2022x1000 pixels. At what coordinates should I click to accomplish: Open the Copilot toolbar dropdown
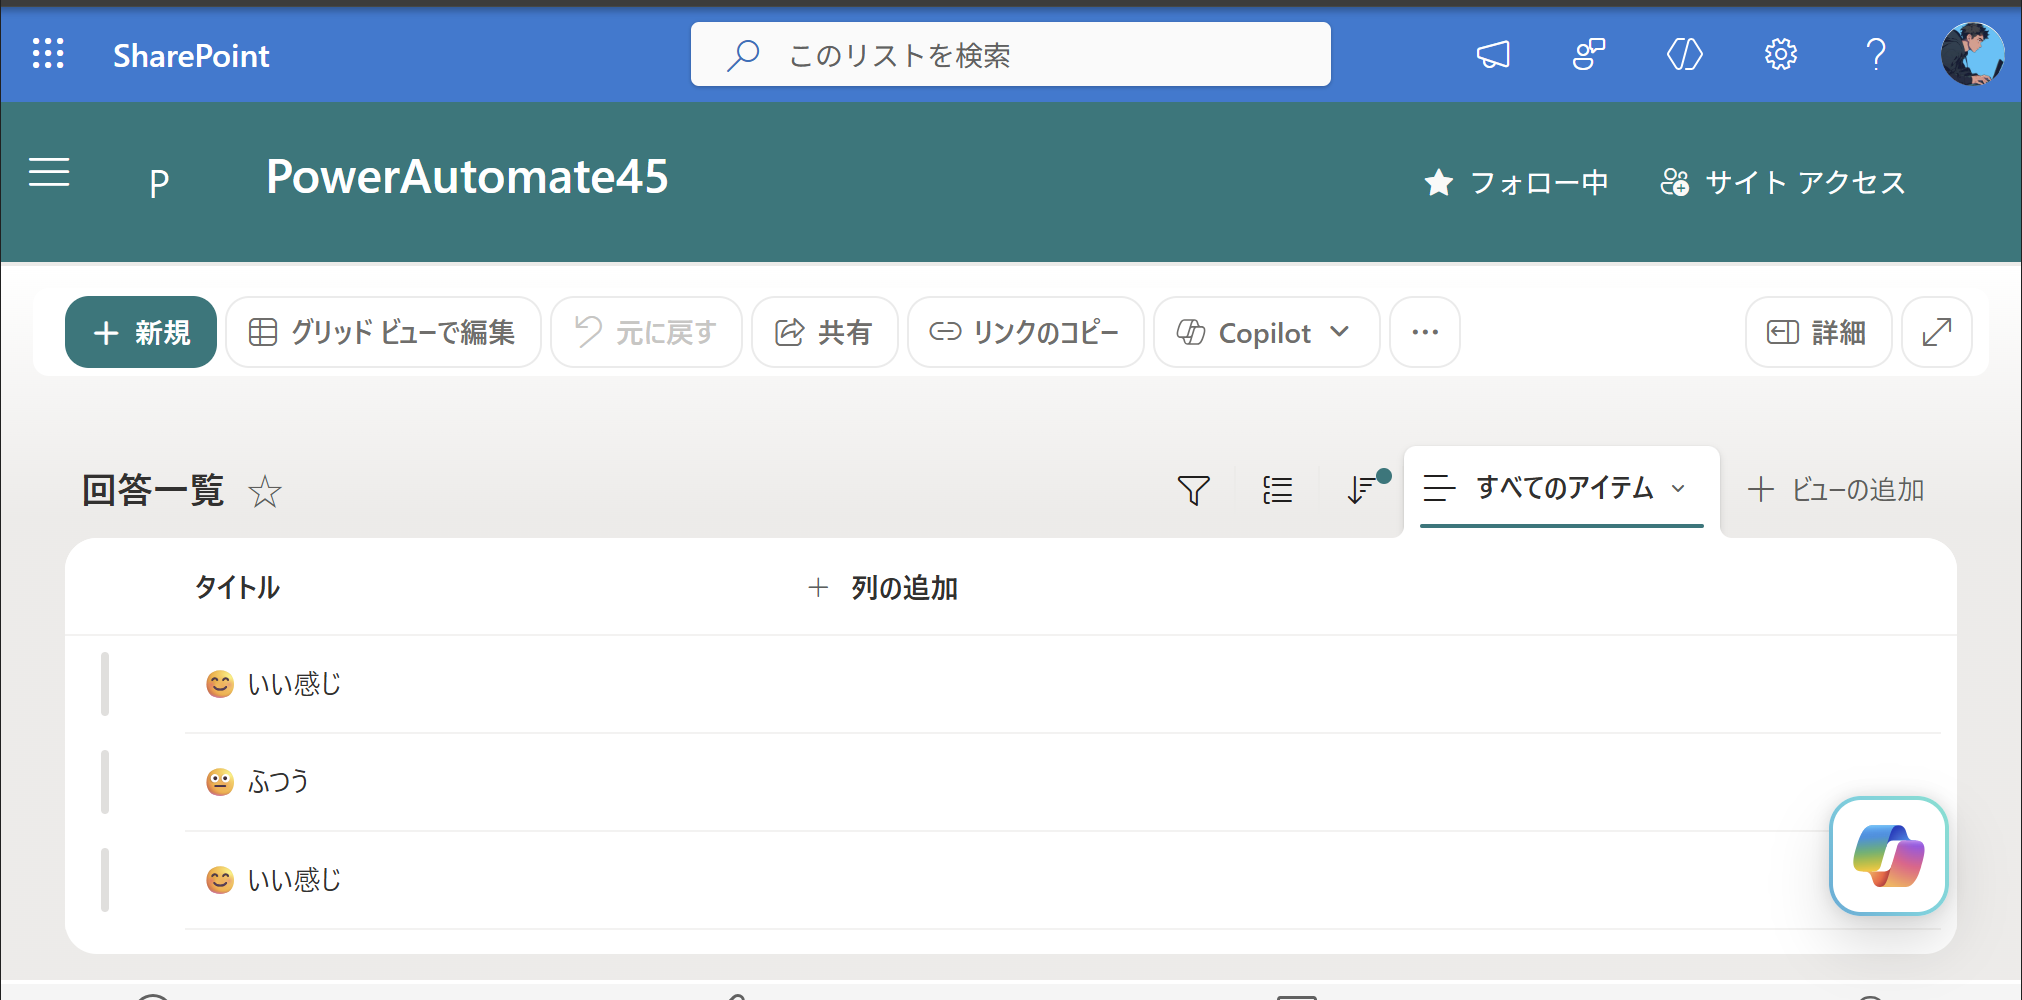pos(1266,332)
